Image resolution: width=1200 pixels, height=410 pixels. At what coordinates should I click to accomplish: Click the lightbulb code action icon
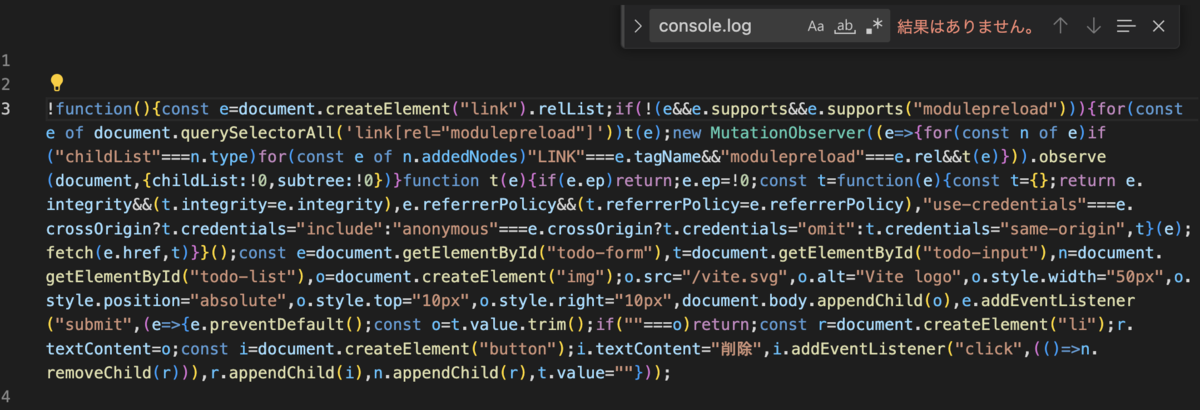tap(57, 83)
